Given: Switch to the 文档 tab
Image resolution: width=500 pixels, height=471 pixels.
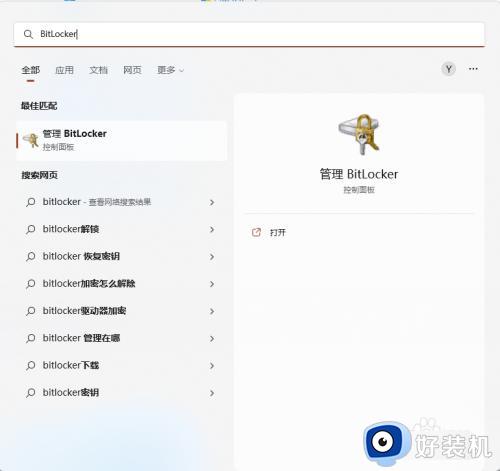Looking at the screenshot, I should 98,70.
